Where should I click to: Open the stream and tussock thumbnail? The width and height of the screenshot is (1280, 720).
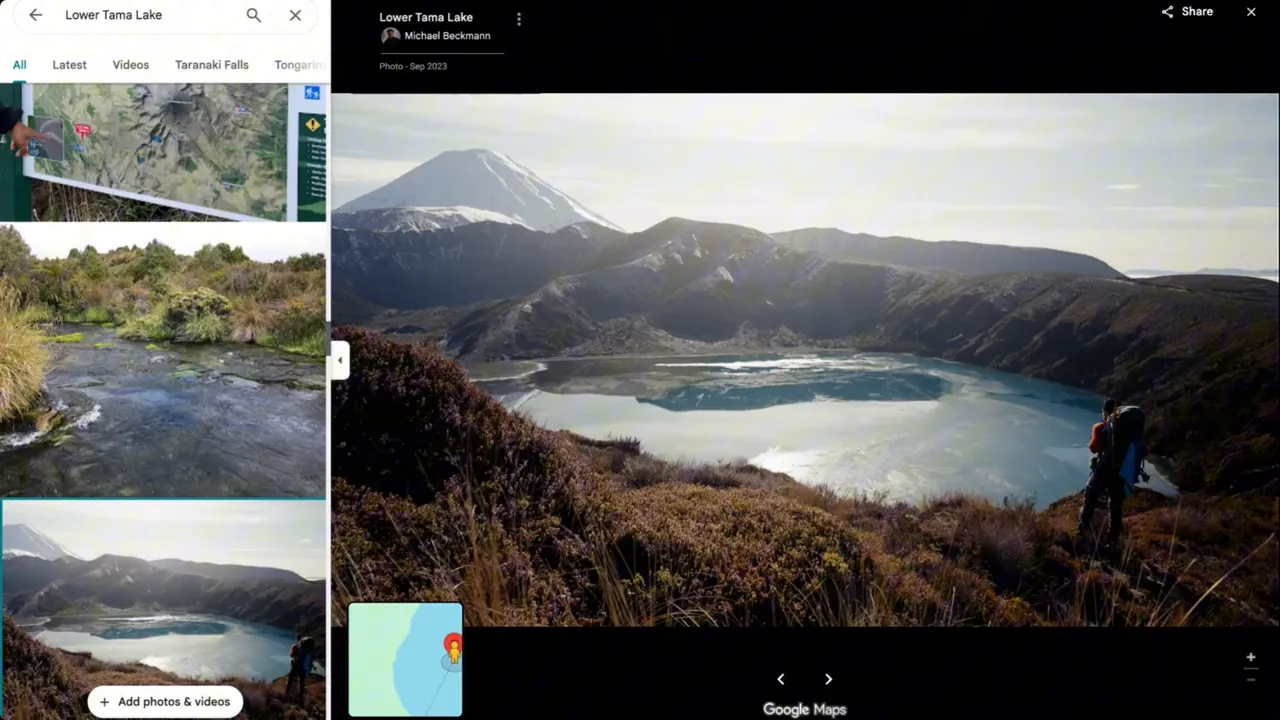[x=163, y=360]
